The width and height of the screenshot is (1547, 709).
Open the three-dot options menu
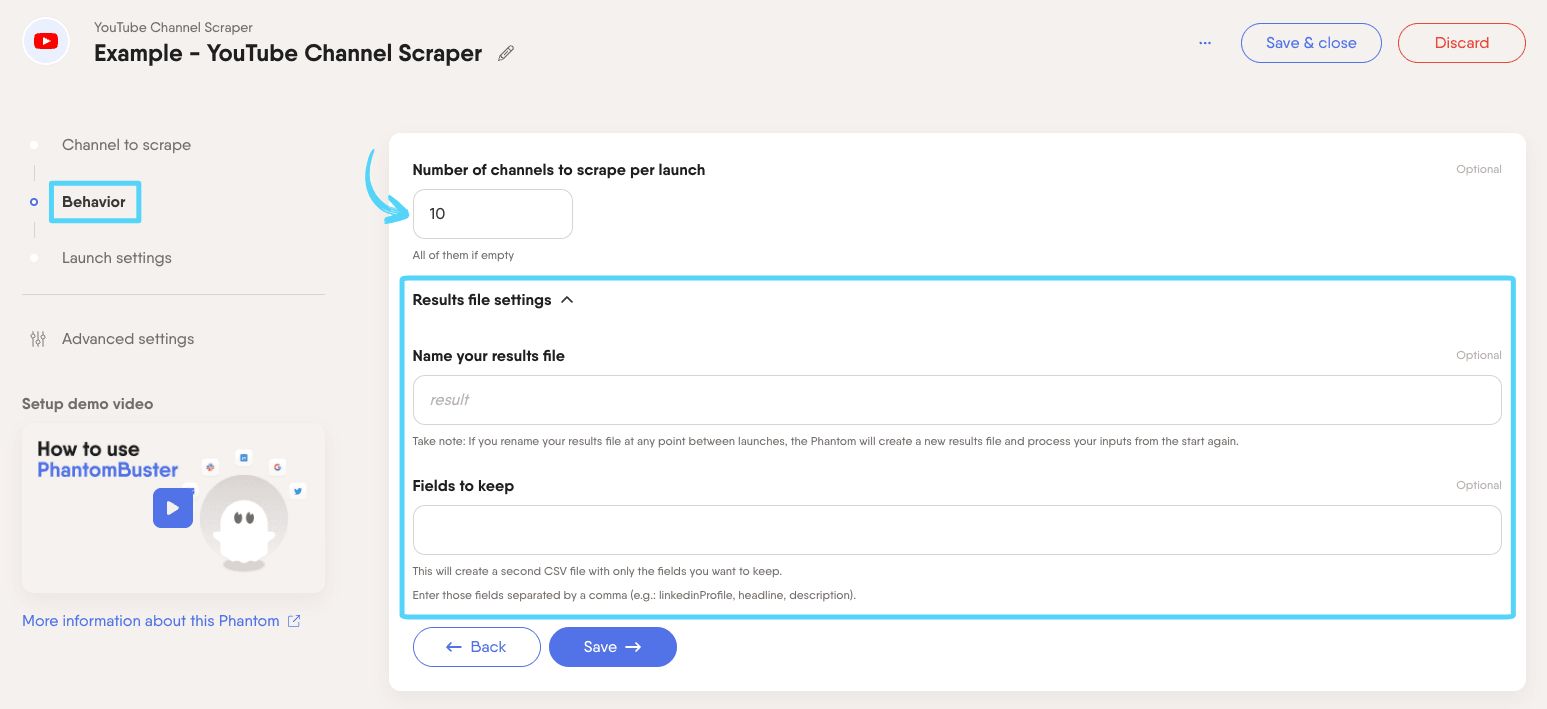click(x=1204, y=43)
